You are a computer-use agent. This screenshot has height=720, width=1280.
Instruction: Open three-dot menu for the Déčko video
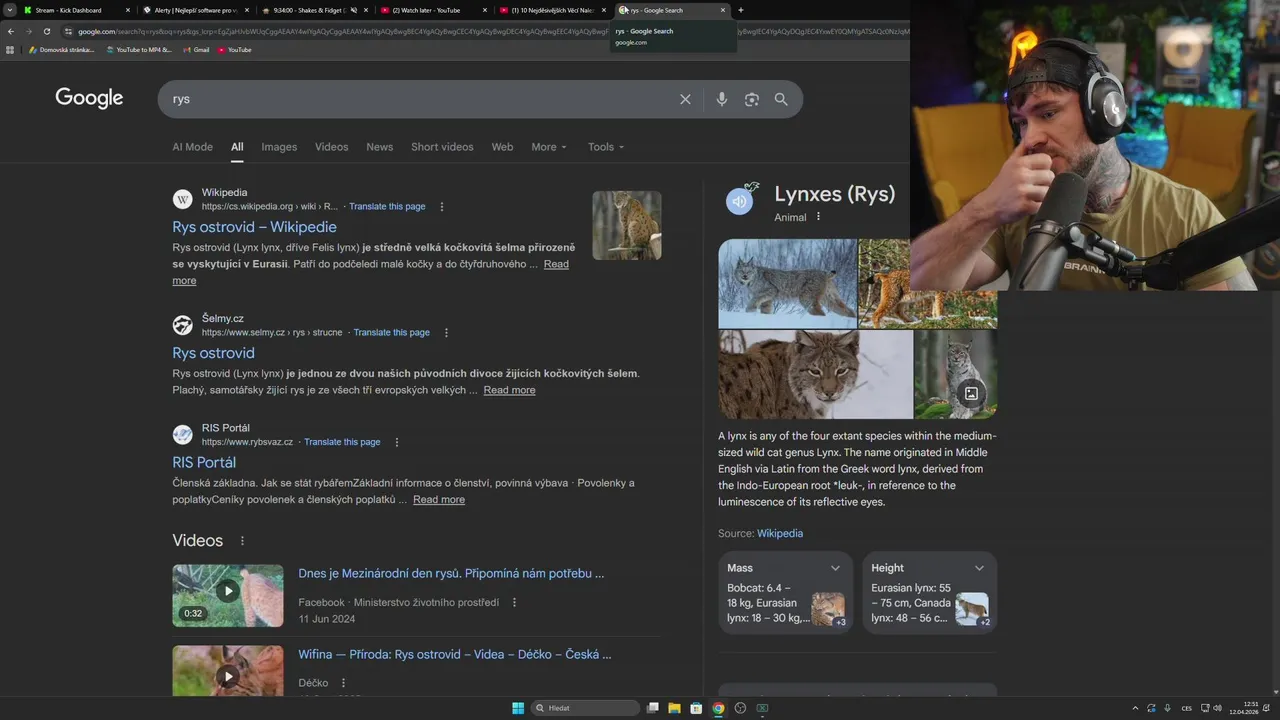[x=343, y=683]
